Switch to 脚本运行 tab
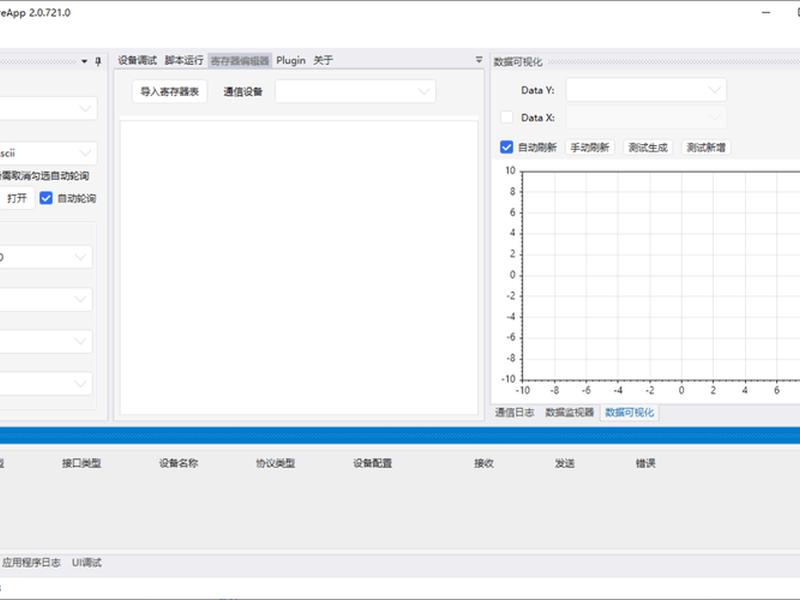 click(184, 60)
